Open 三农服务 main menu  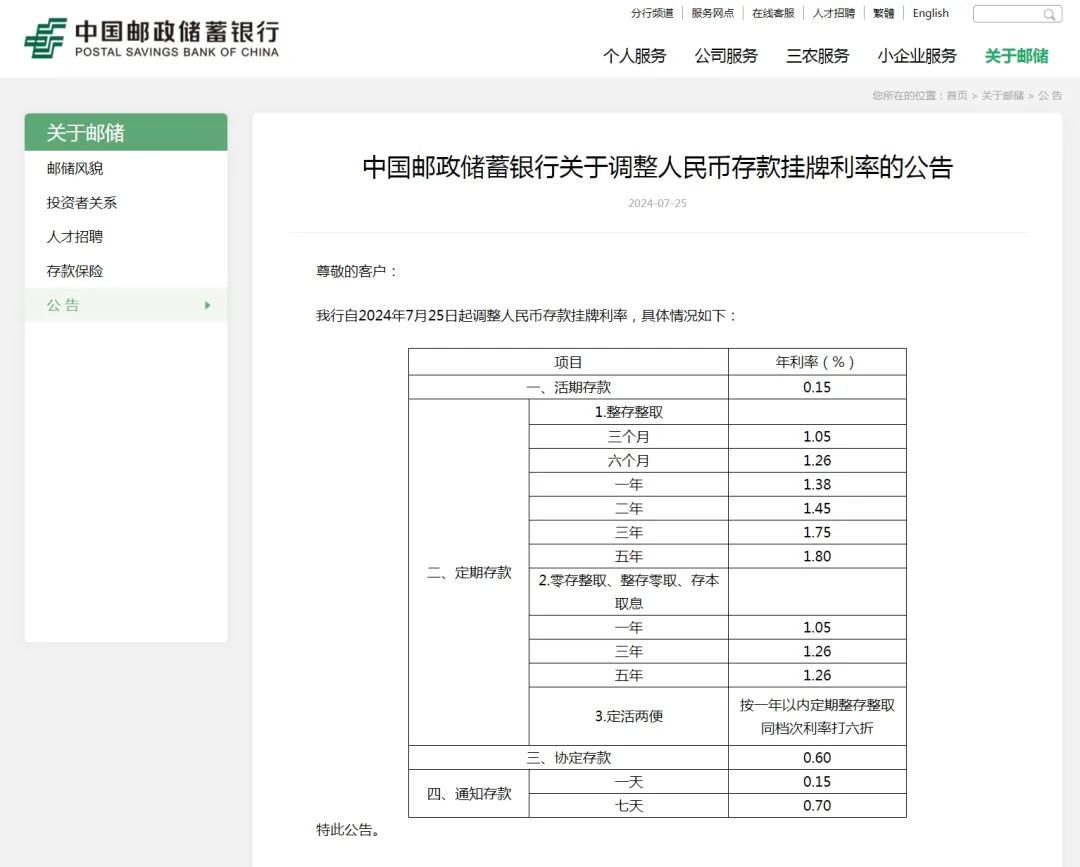[x=818, y=56]
